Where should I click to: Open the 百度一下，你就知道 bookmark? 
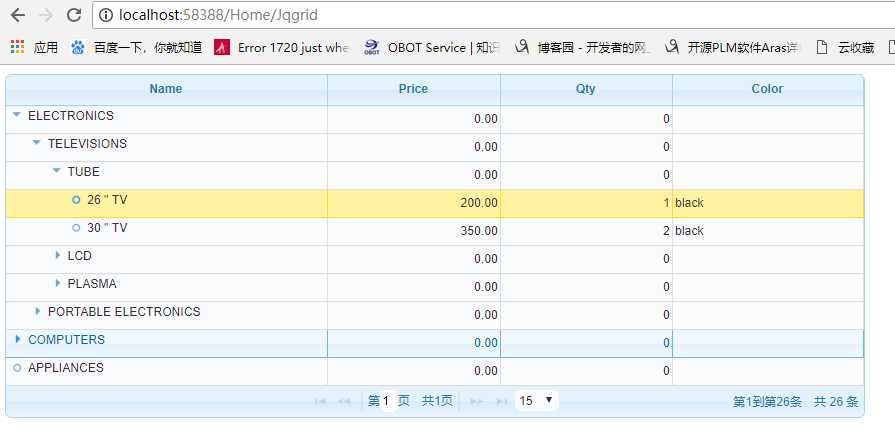point(137,48)
